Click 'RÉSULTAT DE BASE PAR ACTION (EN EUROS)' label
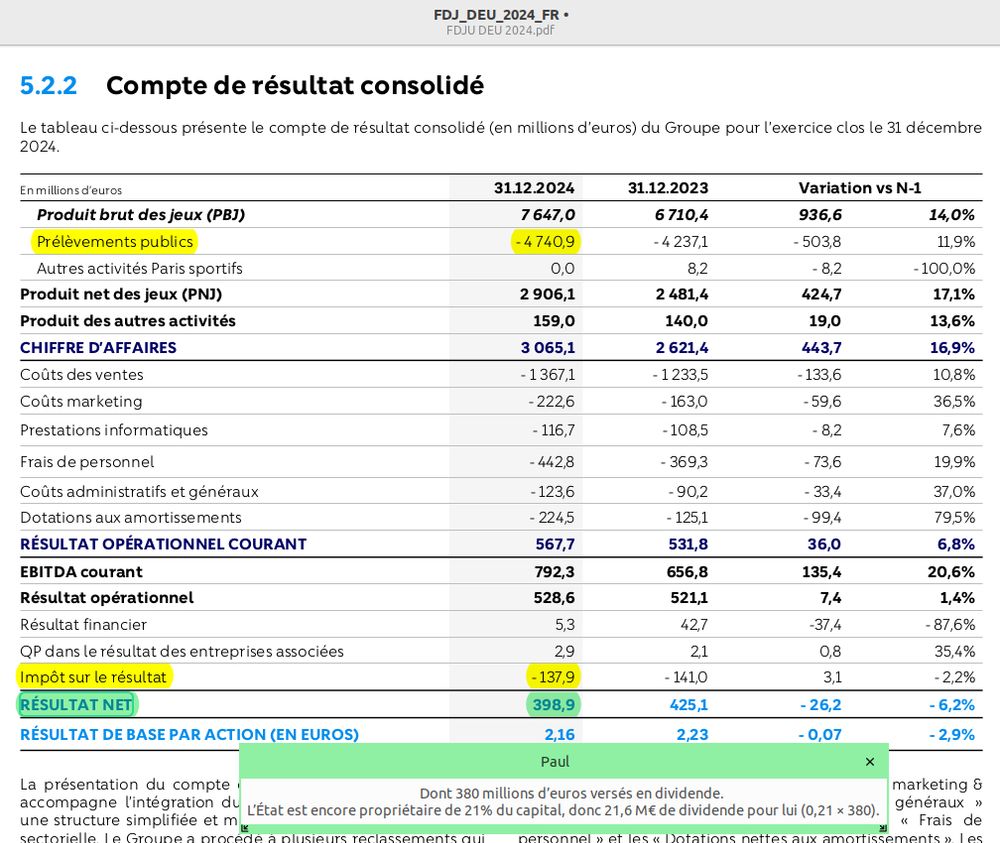 tap(189, 735)
